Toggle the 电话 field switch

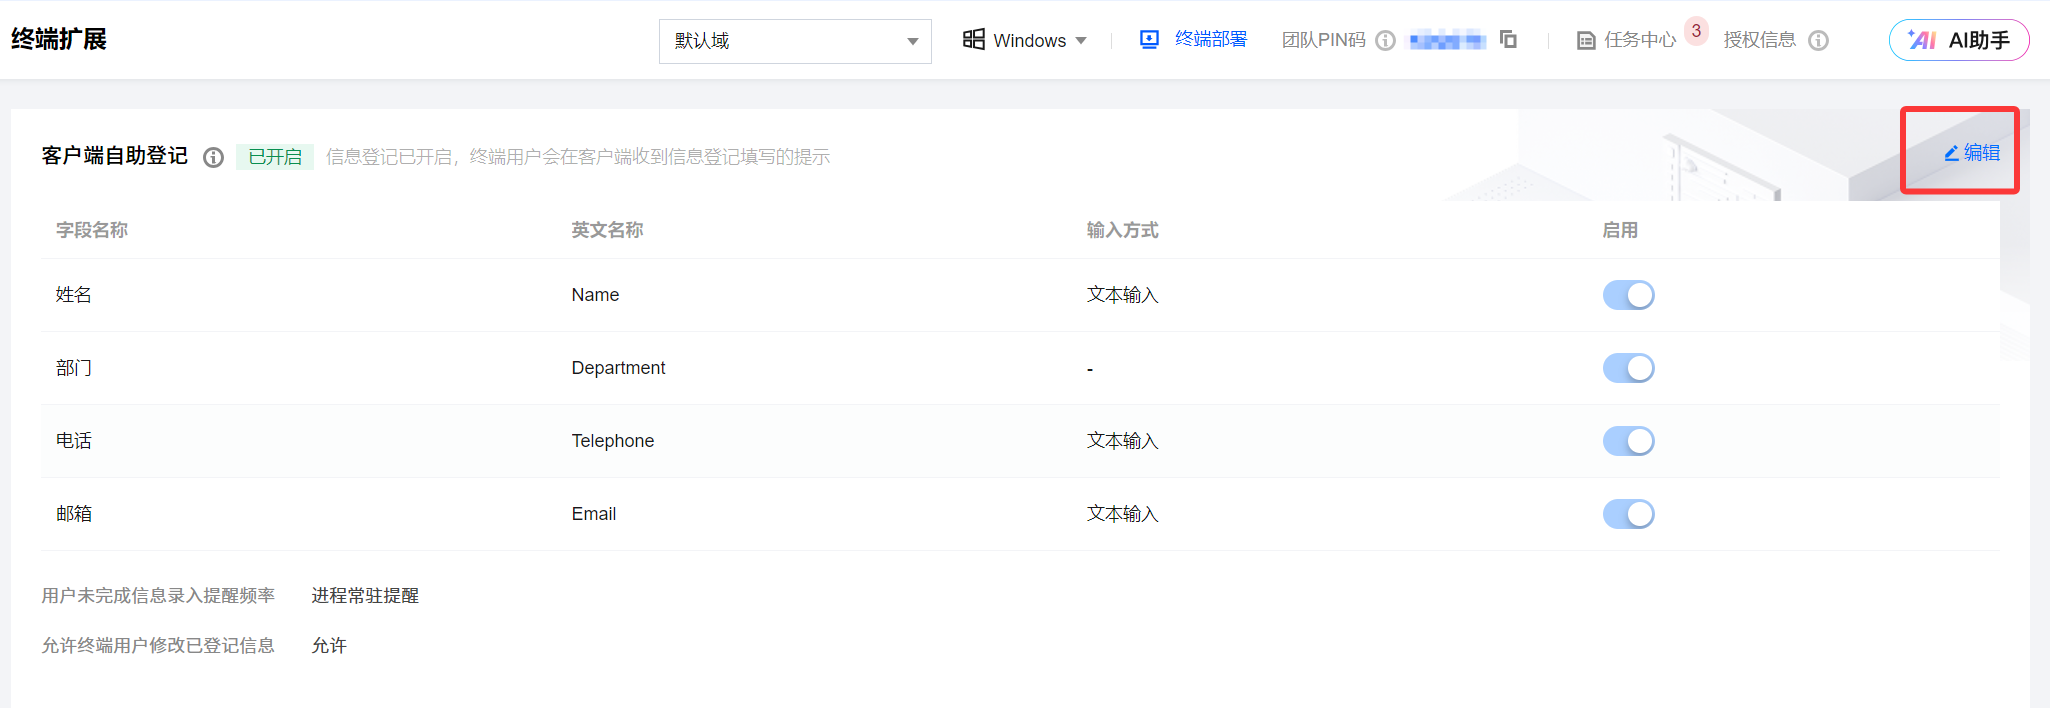pyautogui.click(x=1628, y=441)
